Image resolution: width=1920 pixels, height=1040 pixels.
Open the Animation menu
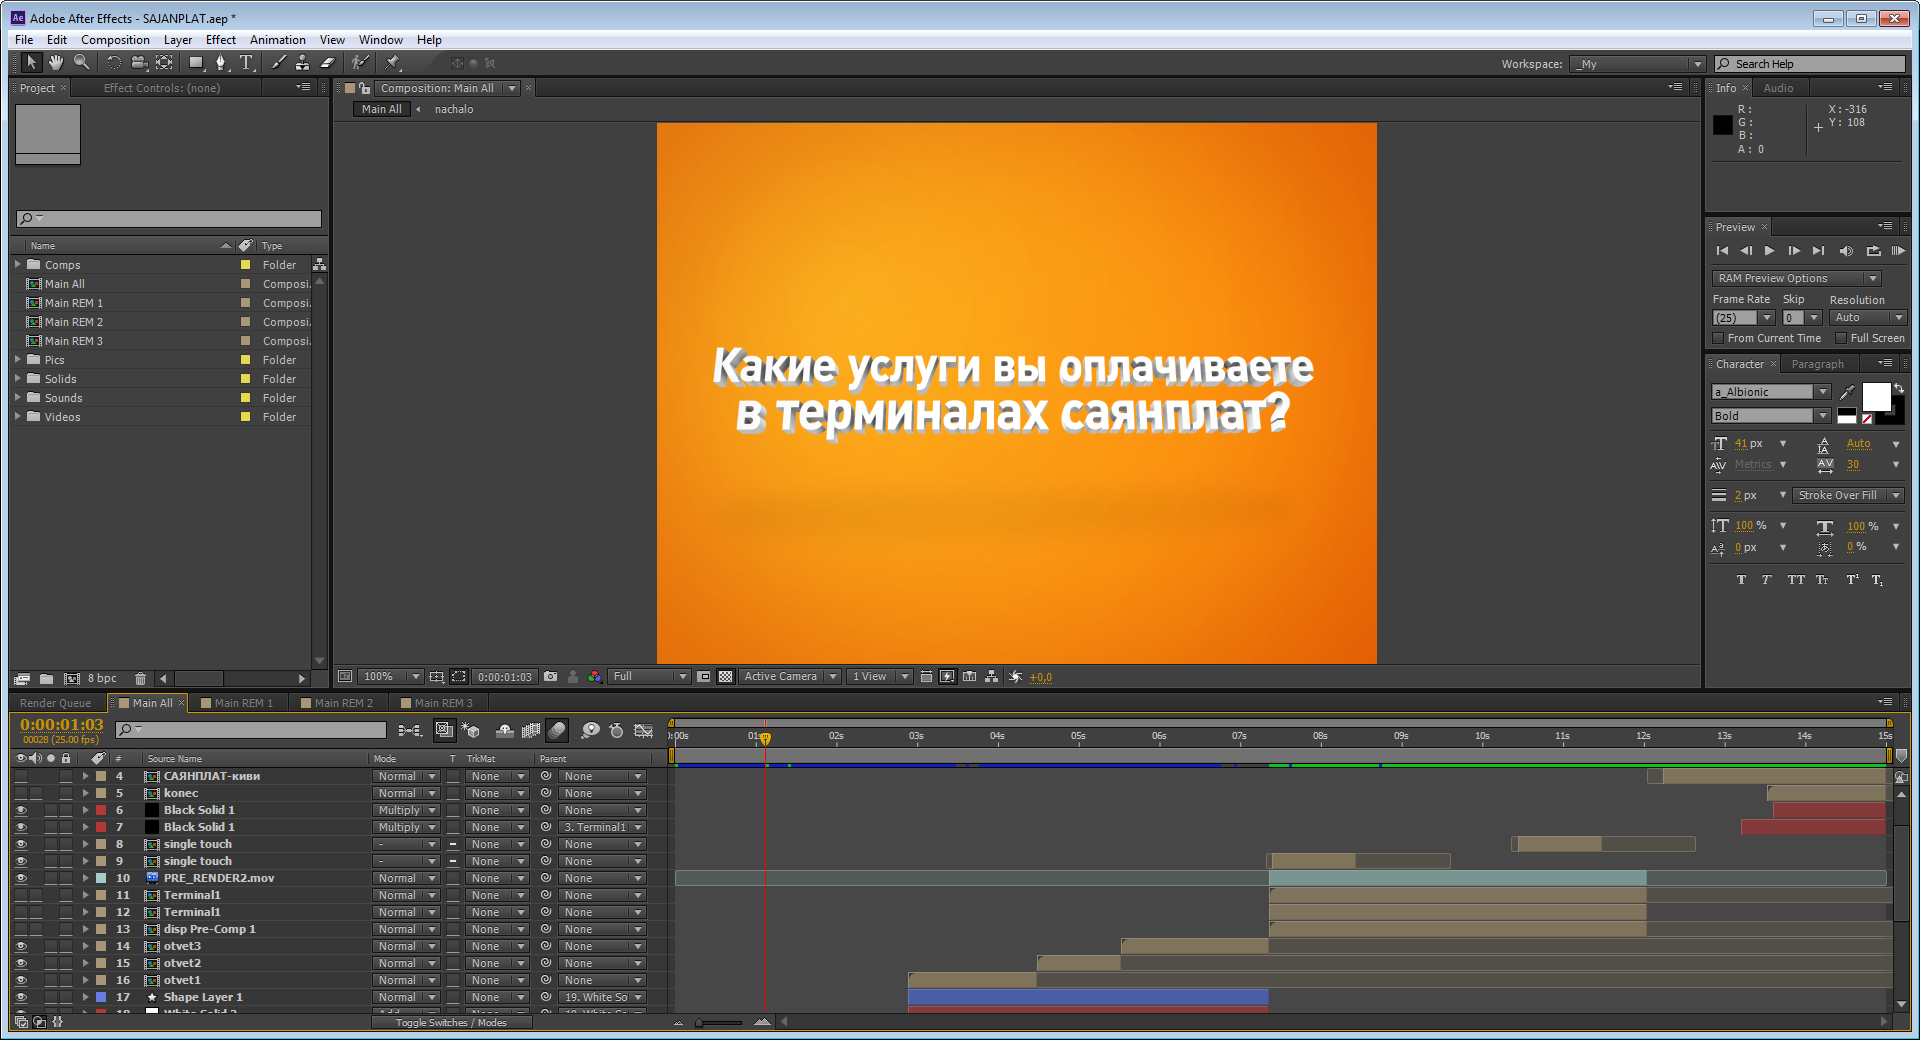(x=277, y=40)
